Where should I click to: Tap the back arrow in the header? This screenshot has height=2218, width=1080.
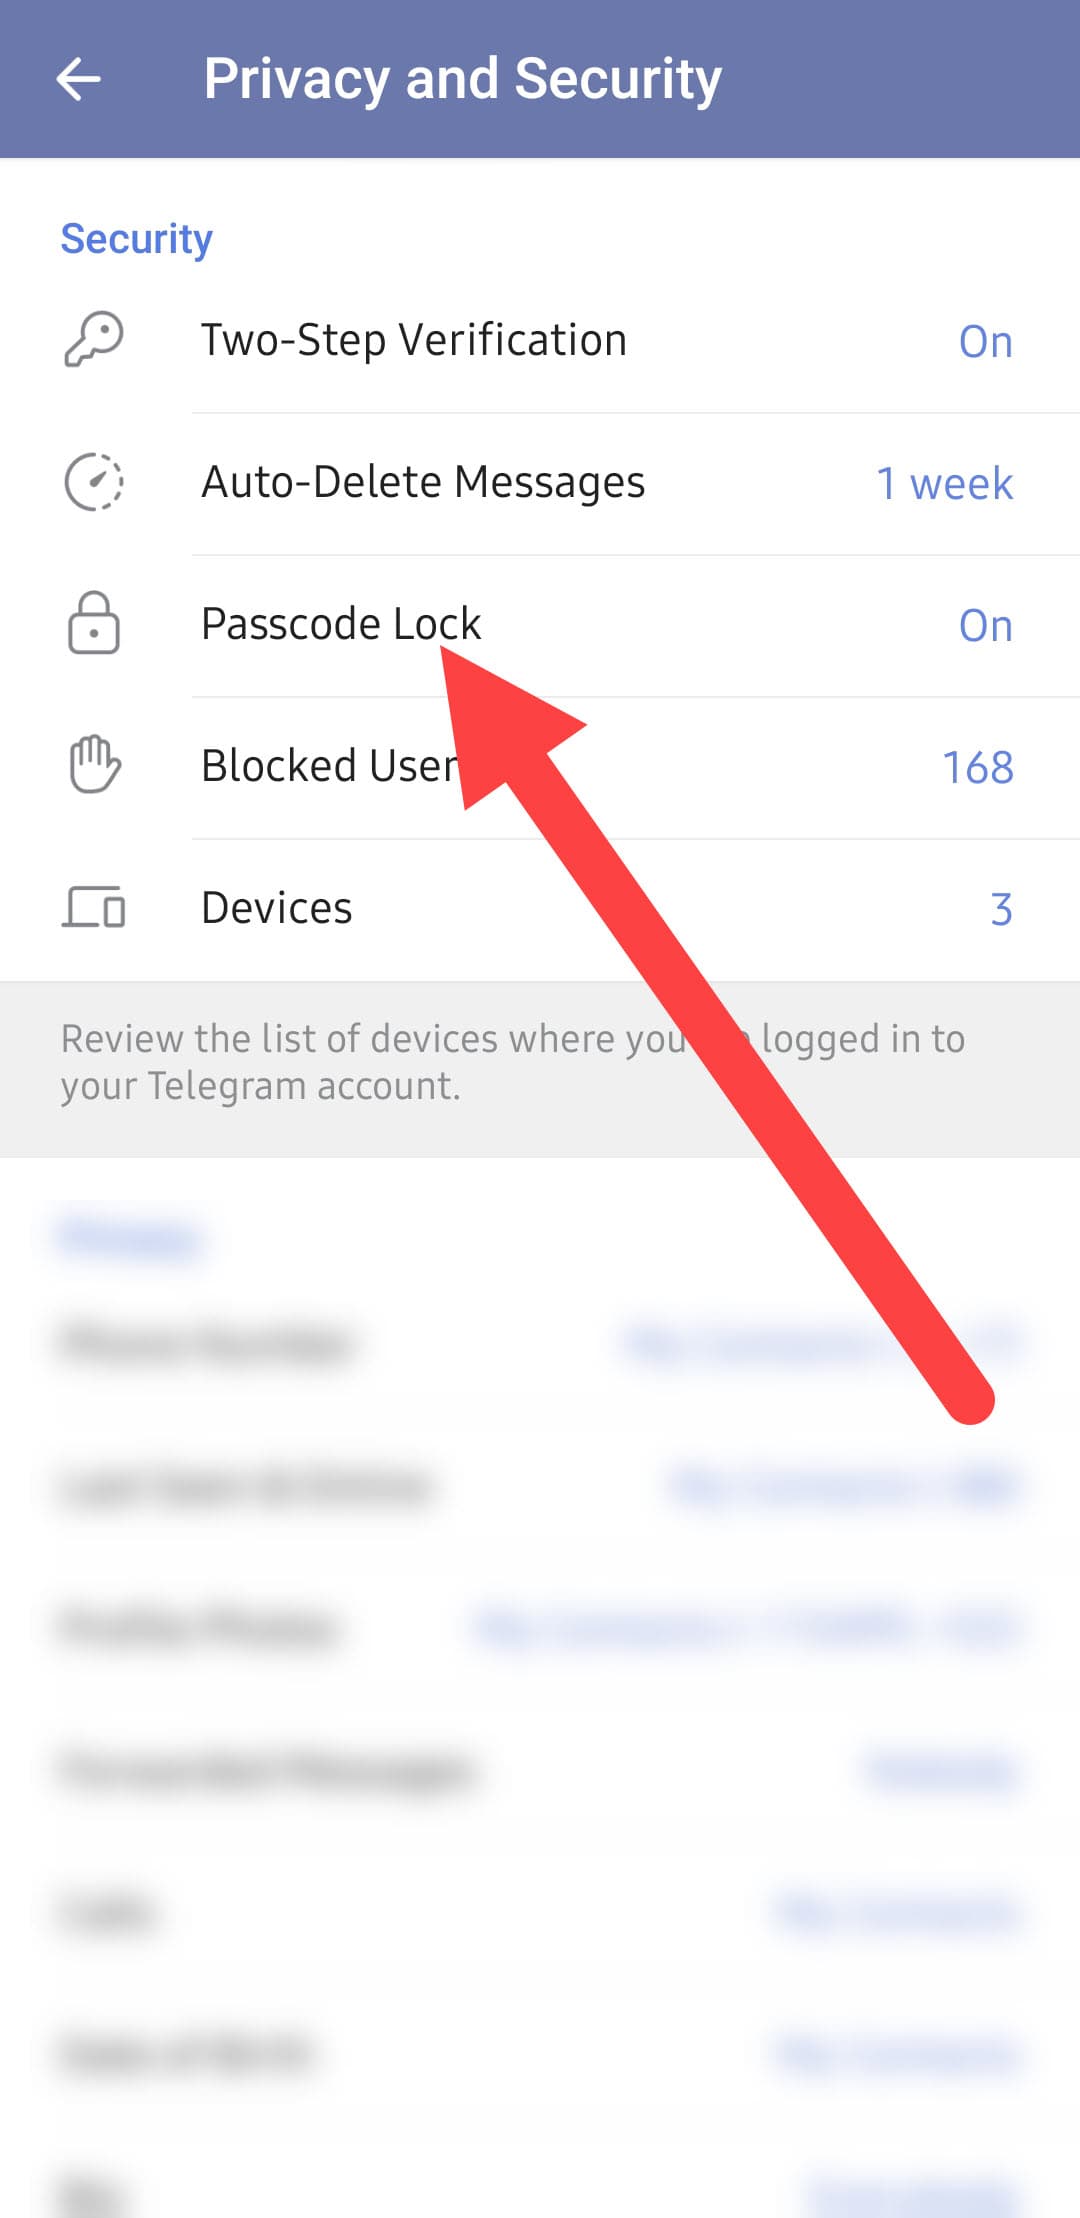[x=80, y=78]
